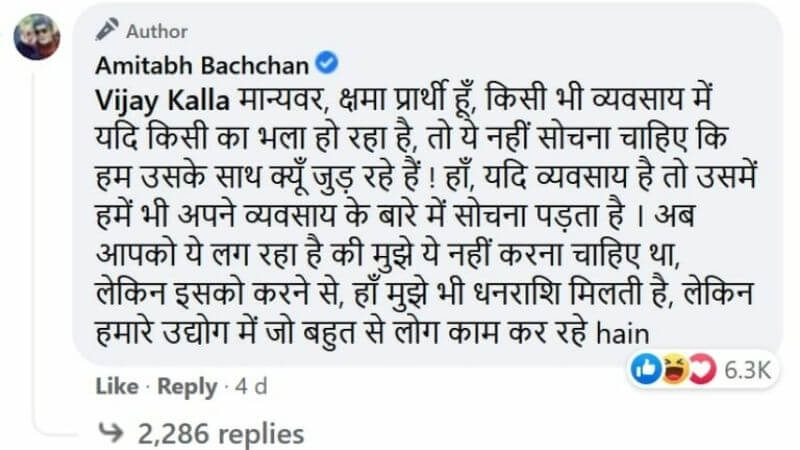Open Amitabh Bachchan's profile name

click(x=202, y=66)
